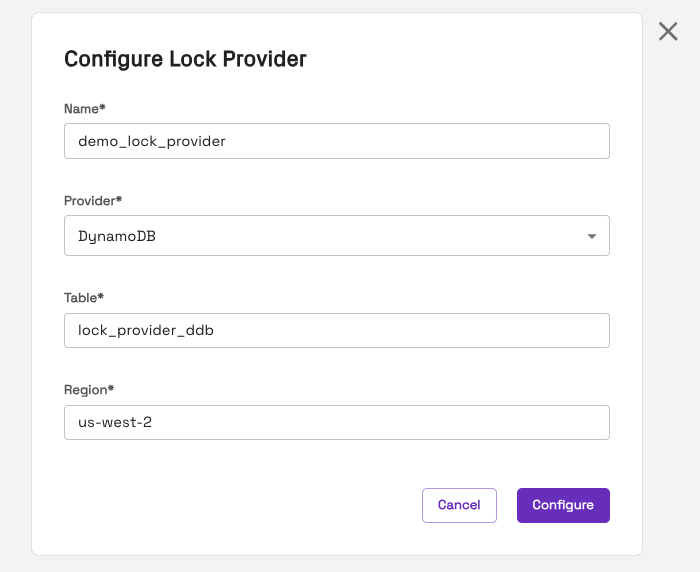Click the purple Configure button
The image size is (700, 572).
(x=563, y=505)
